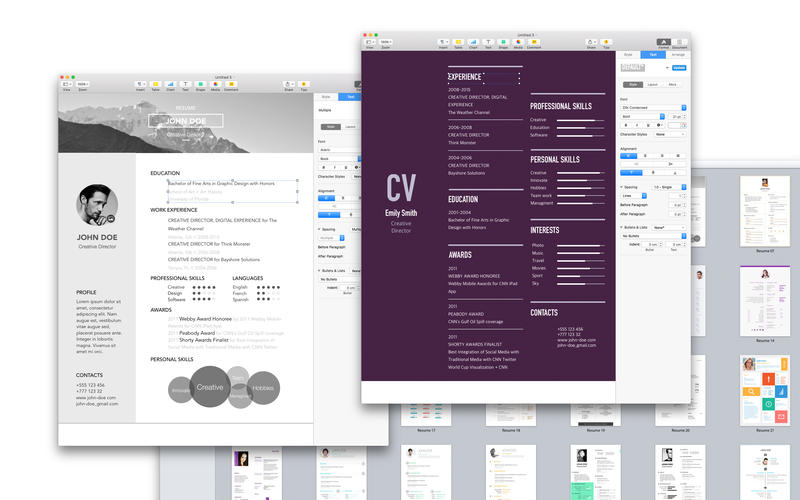Toggle Bold in CV window inspector
The height and width of the screenshot is (500, 800).
[626, 125]
